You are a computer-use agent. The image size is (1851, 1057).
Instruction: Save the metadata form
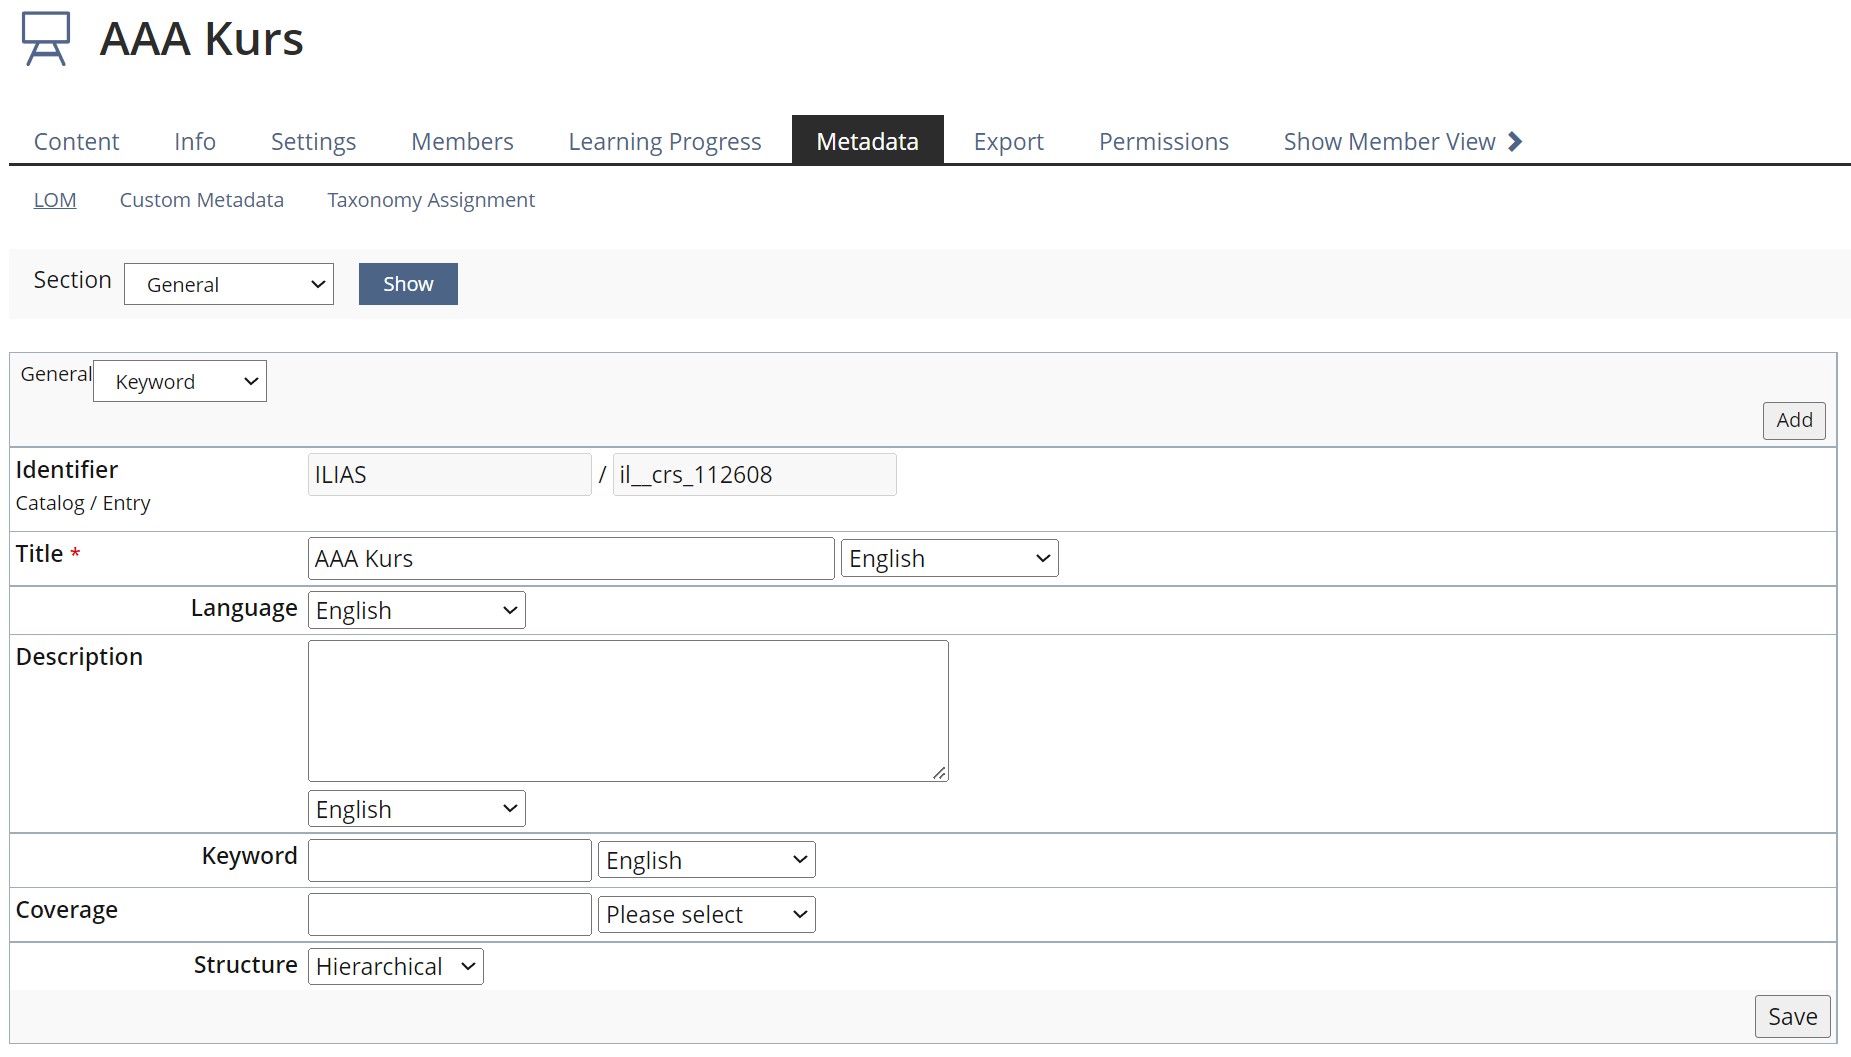point(1791,1017)
